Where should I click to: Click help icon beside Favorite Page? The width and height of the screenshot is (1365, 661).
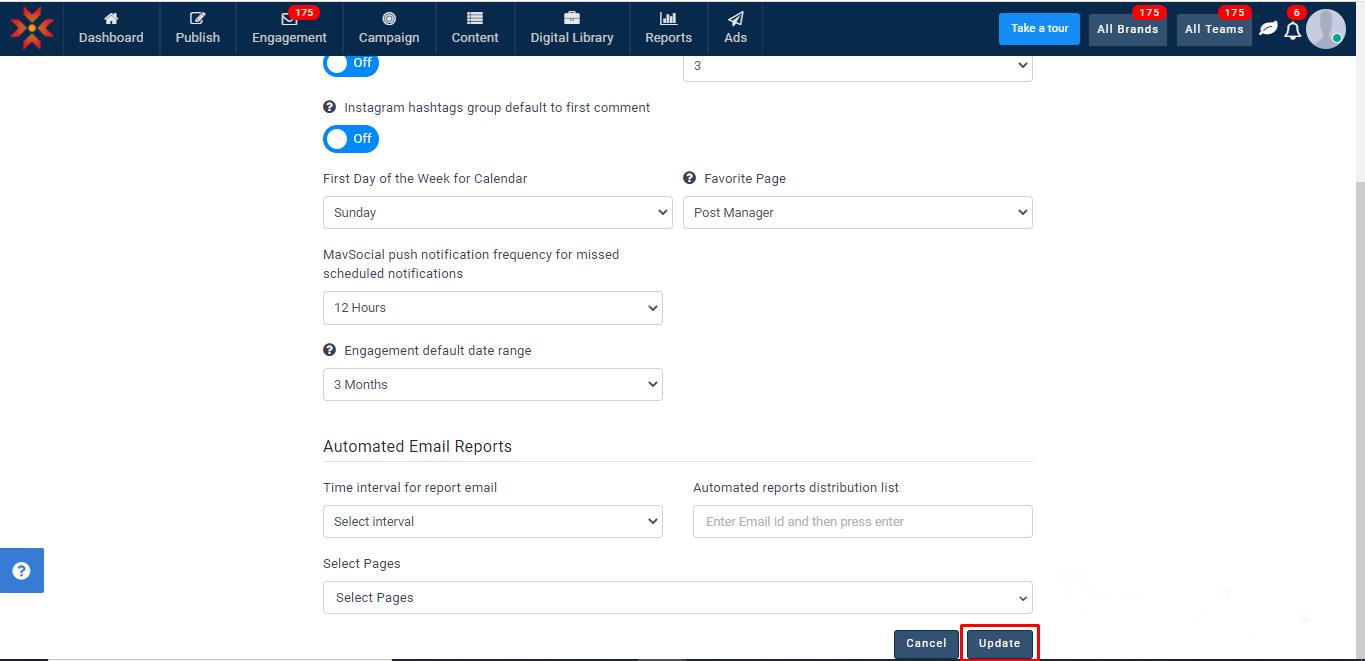coord(689,178)
